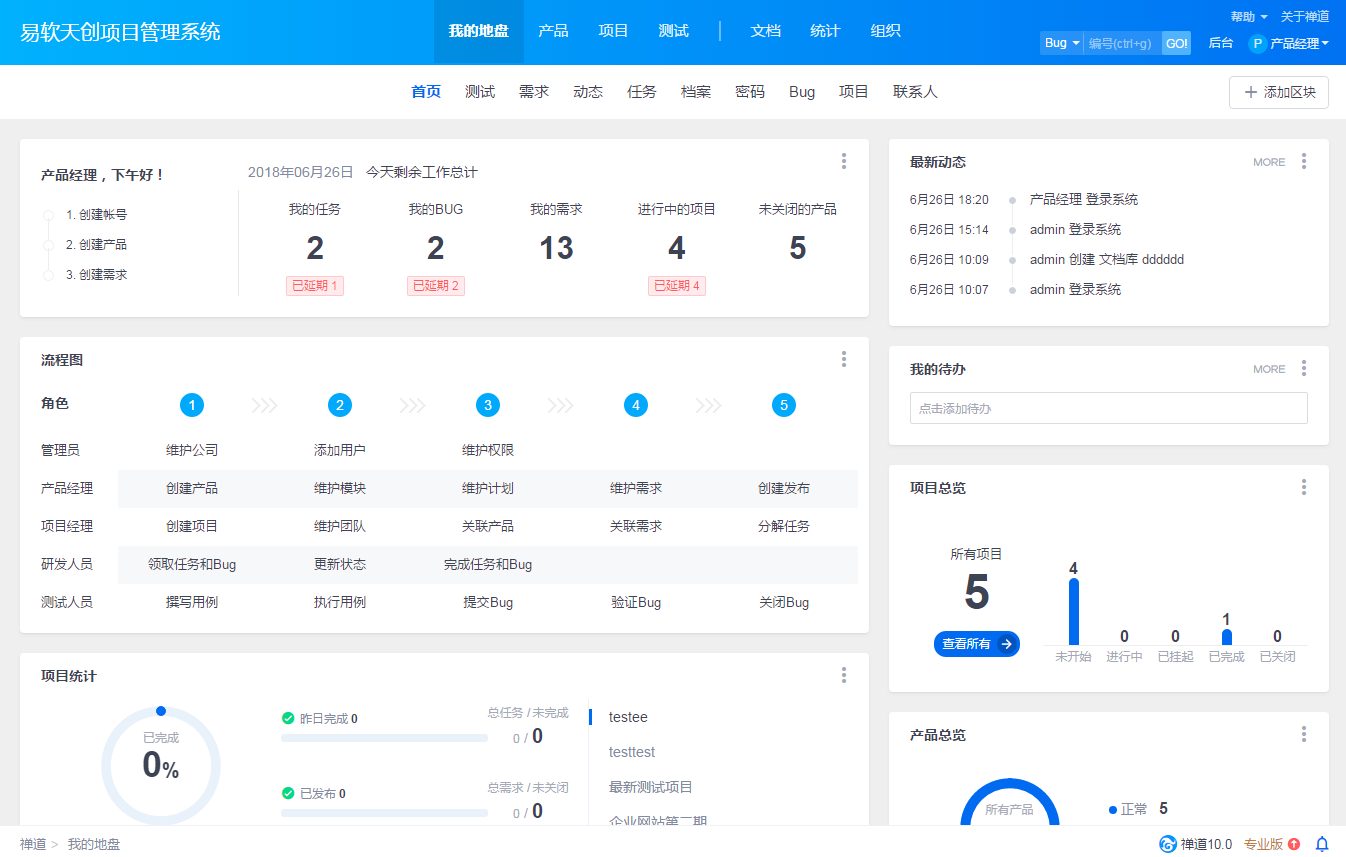
Task: Open the kebab menu on 产品总览 panel
Action: (1303, 734)
